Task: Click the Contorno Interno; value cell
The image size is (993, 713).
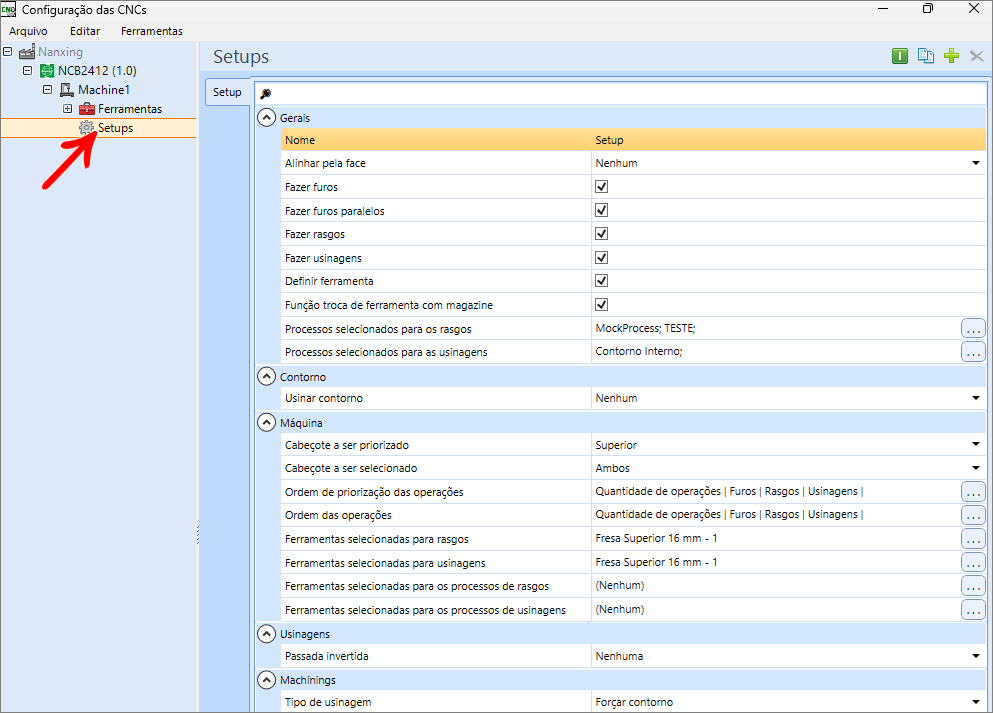Action: coord(776,351)
